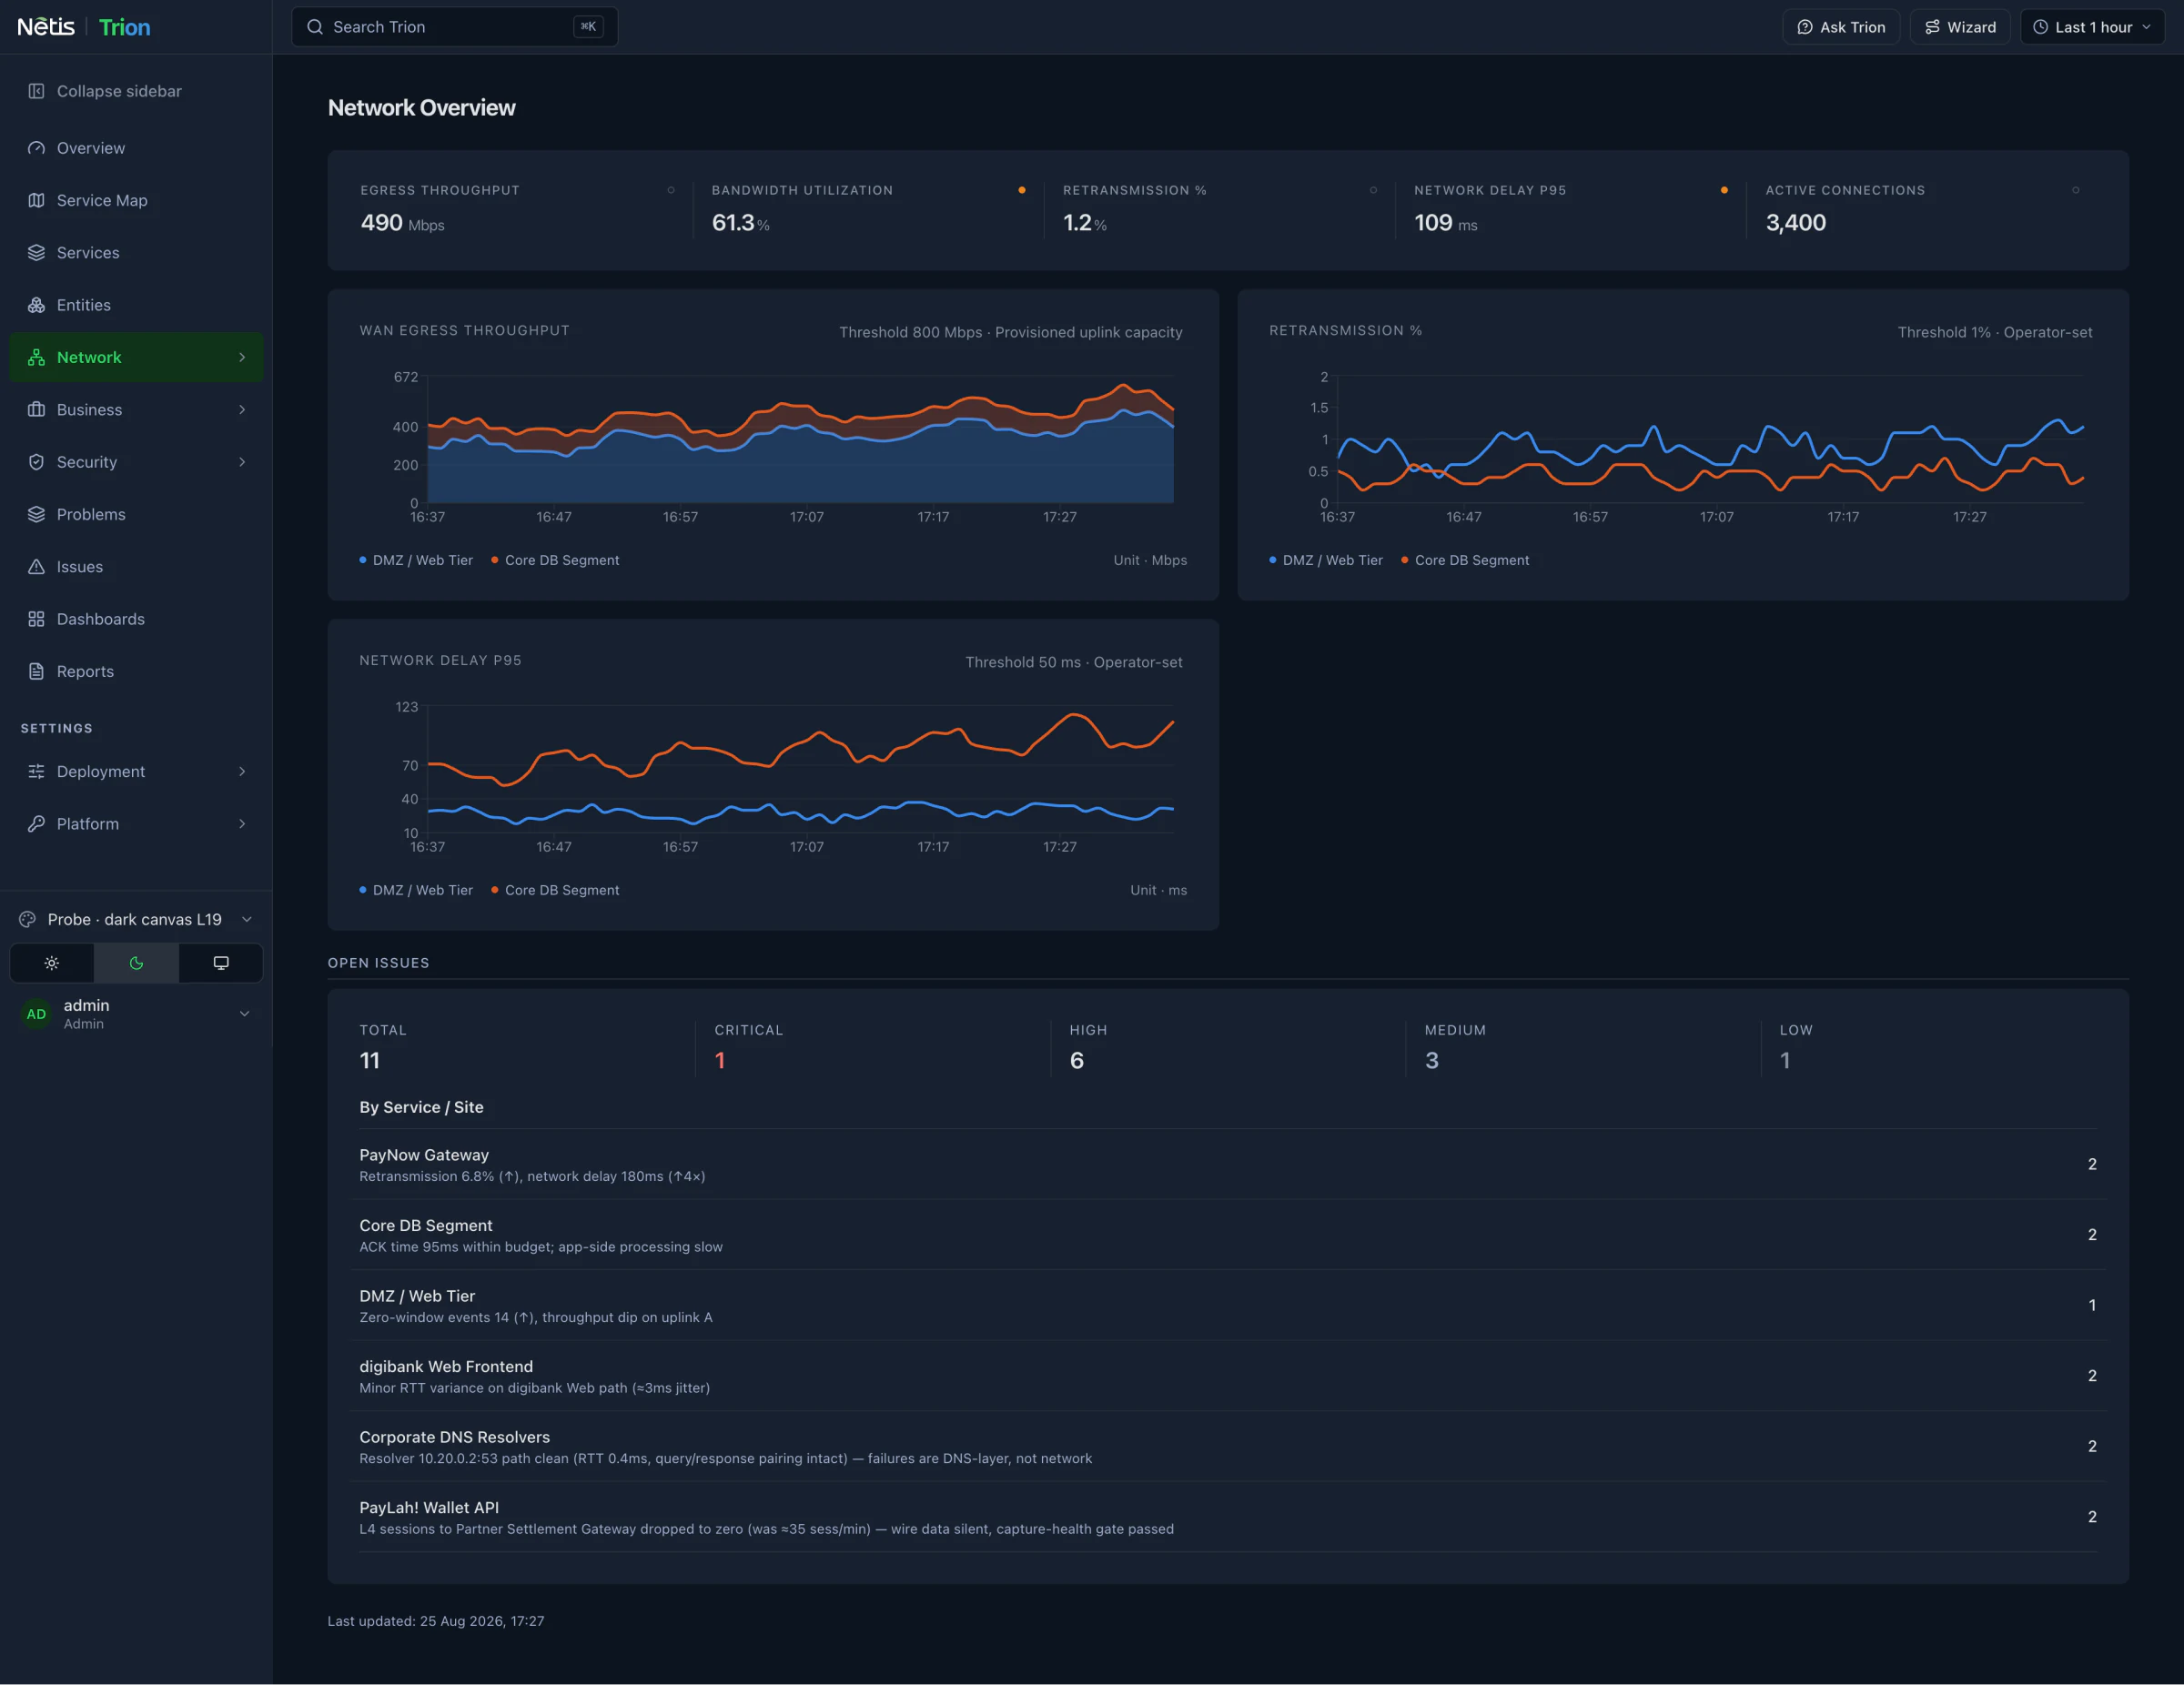Click the Problems layers icon

point(36,514)
